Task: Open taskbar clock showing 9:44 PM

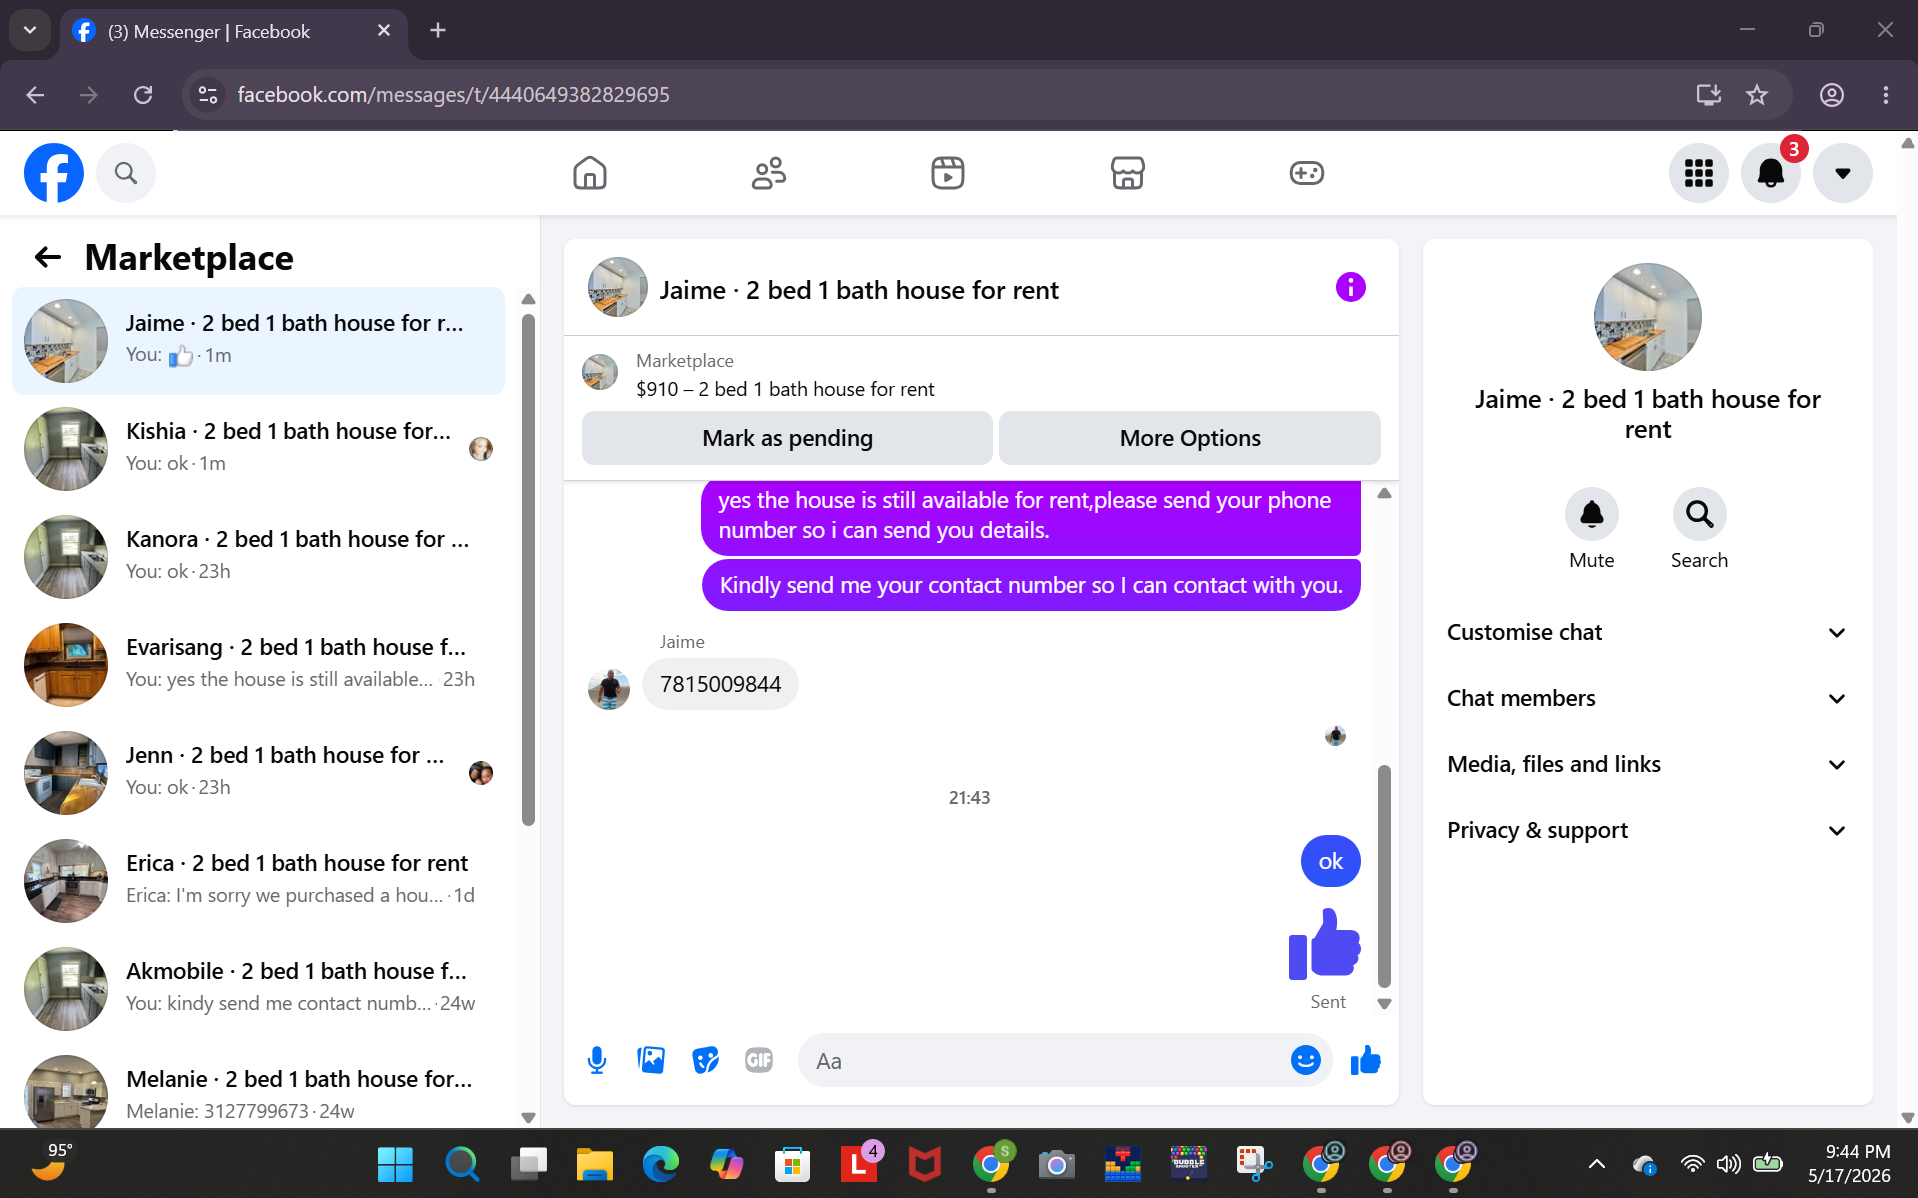Action: click(x=1849, y=1164)
